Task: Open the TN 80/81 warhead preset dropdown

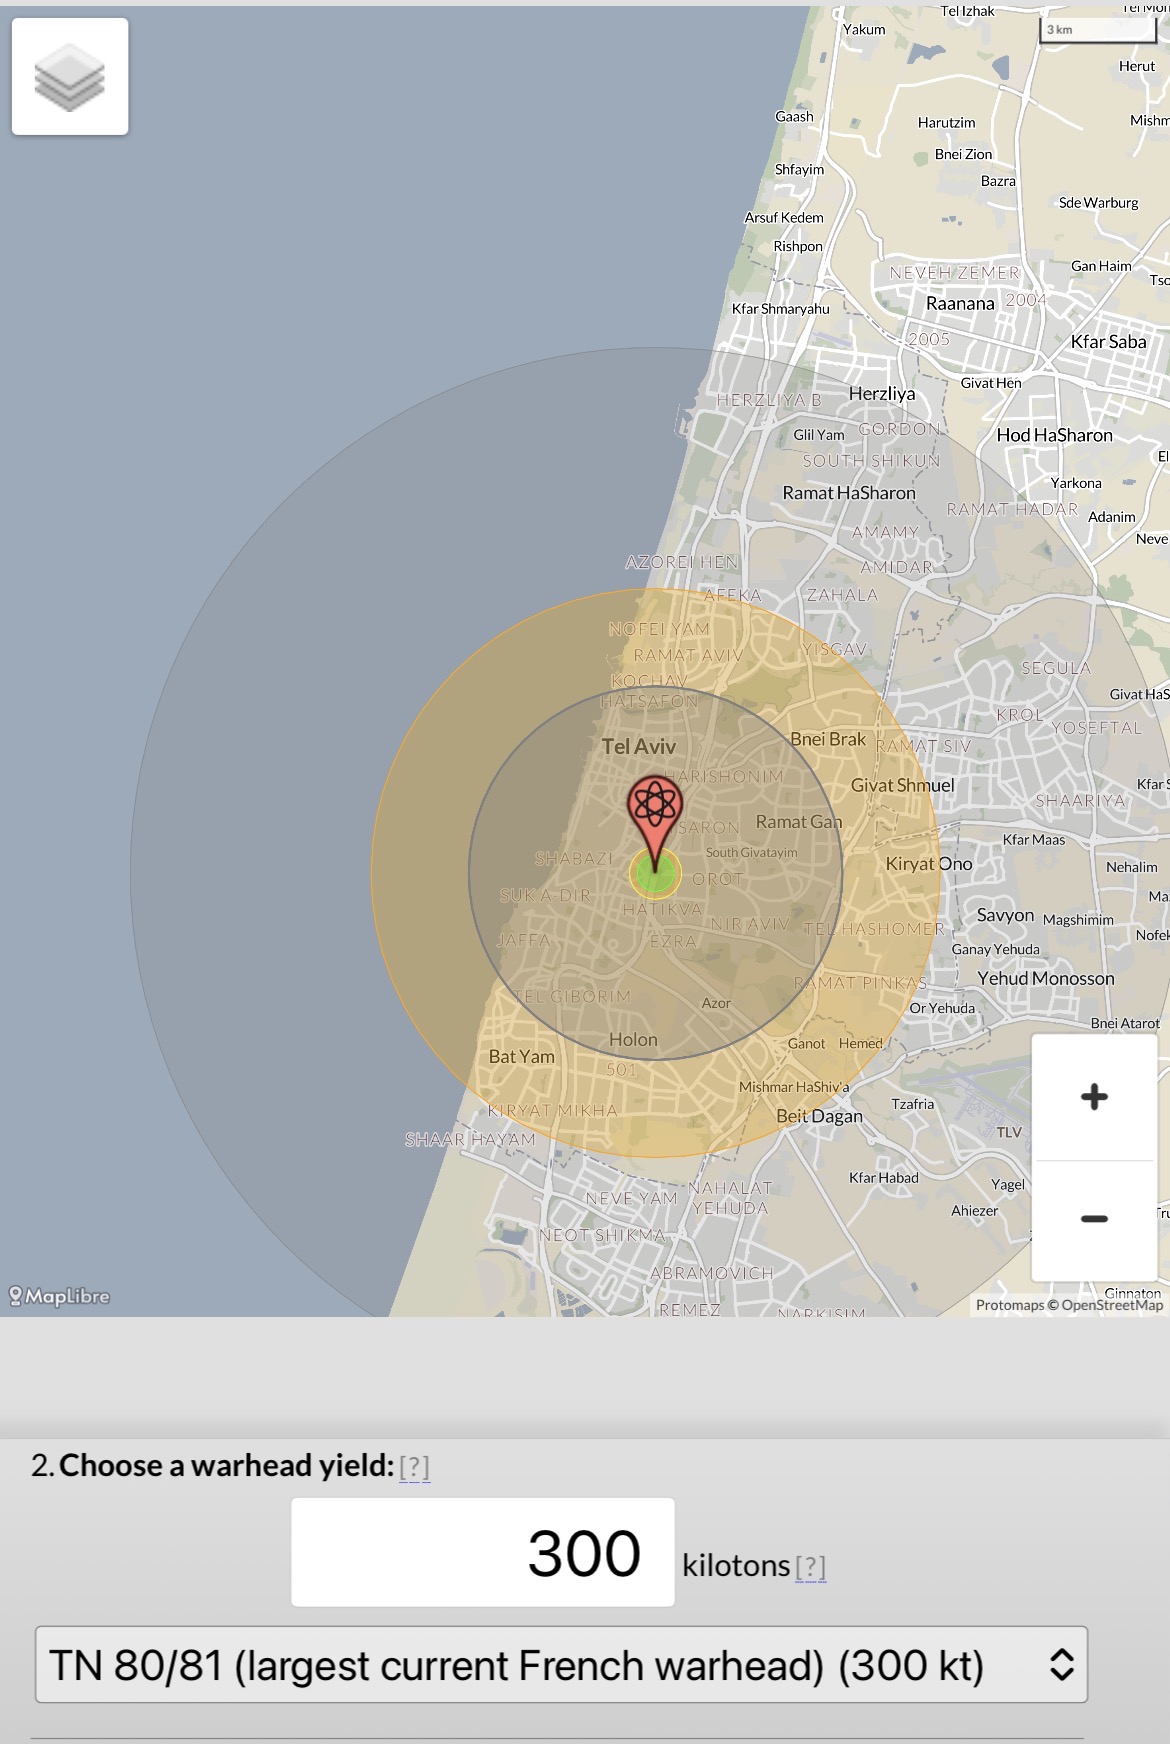Action: (561, 1665)
